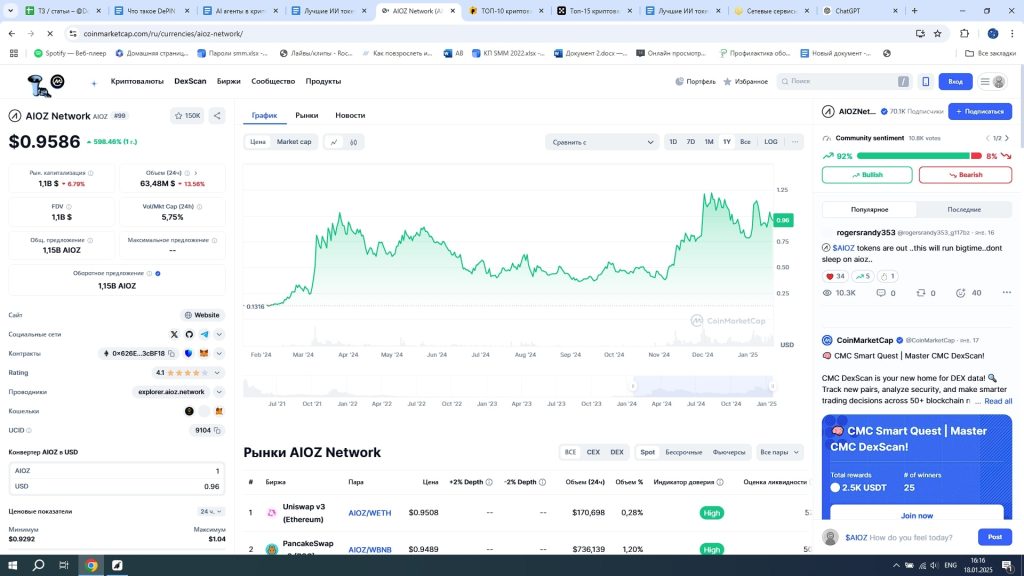Screen dimensions: 1024x576
Task: Expand the Rating 4.1 details chevron
Action: pyautogui.click(x=217, y=373)
